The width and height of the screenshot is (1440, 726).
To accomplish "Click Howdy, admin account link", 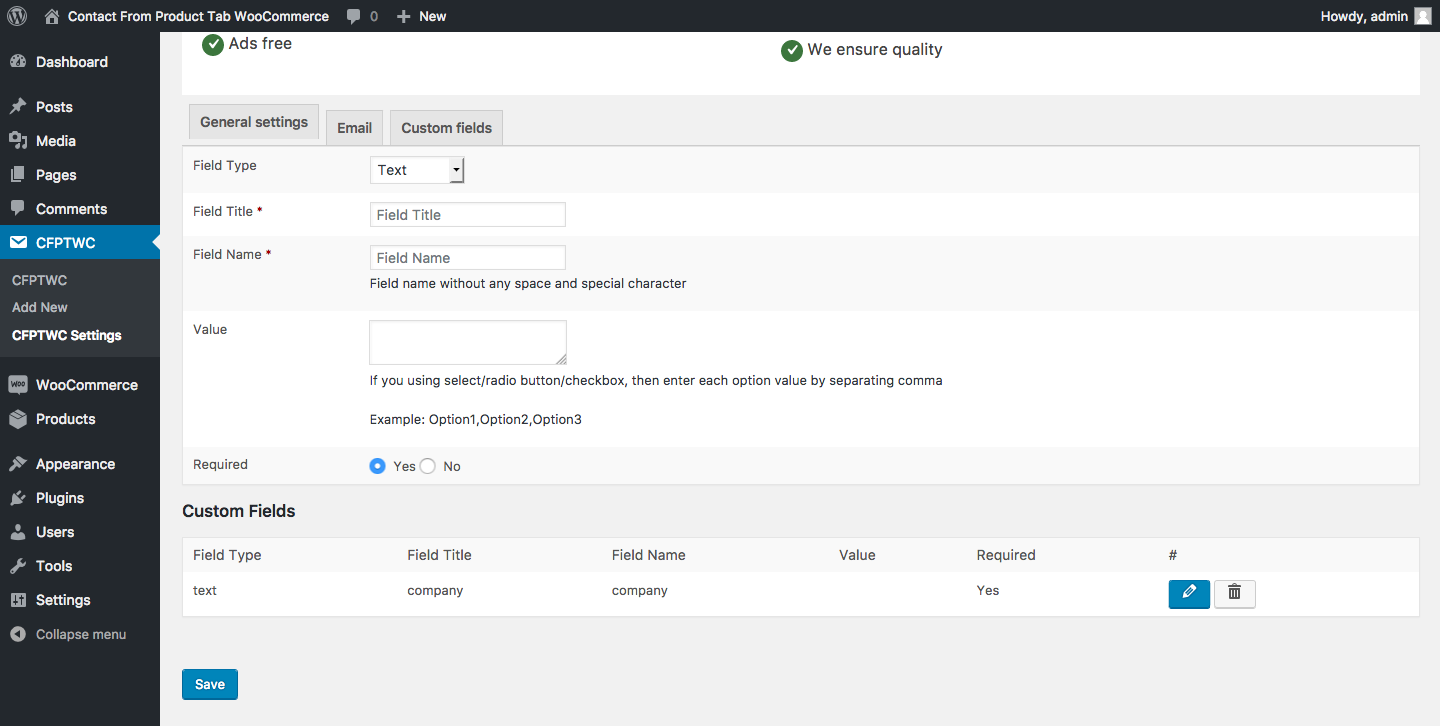I will (1364, 17).
